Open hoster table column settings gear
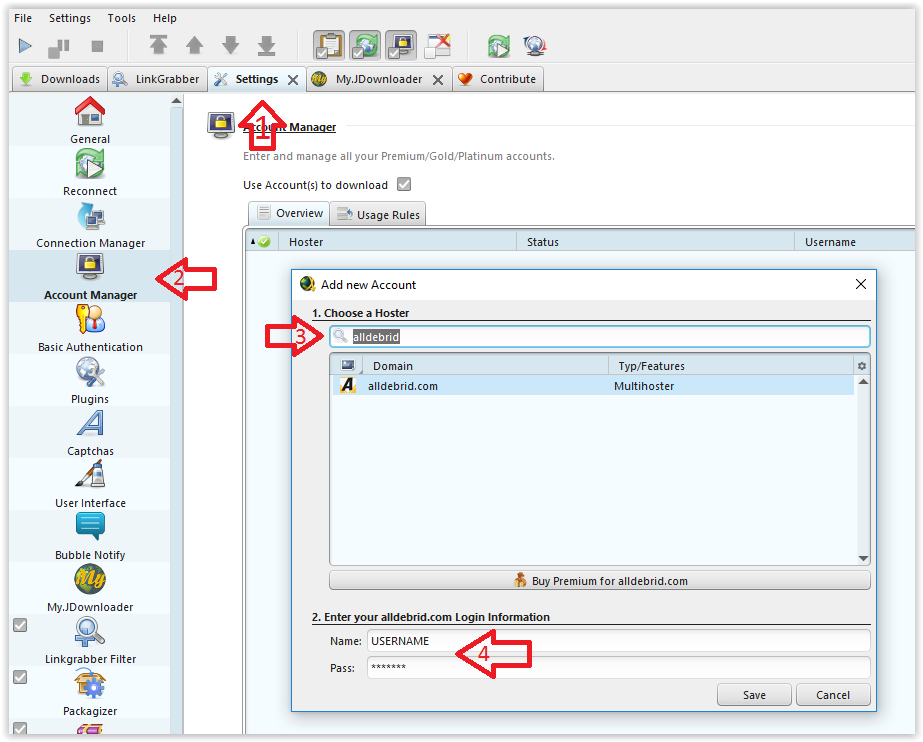Viewport: 923px width, 742px height. [x=862, y=366]
